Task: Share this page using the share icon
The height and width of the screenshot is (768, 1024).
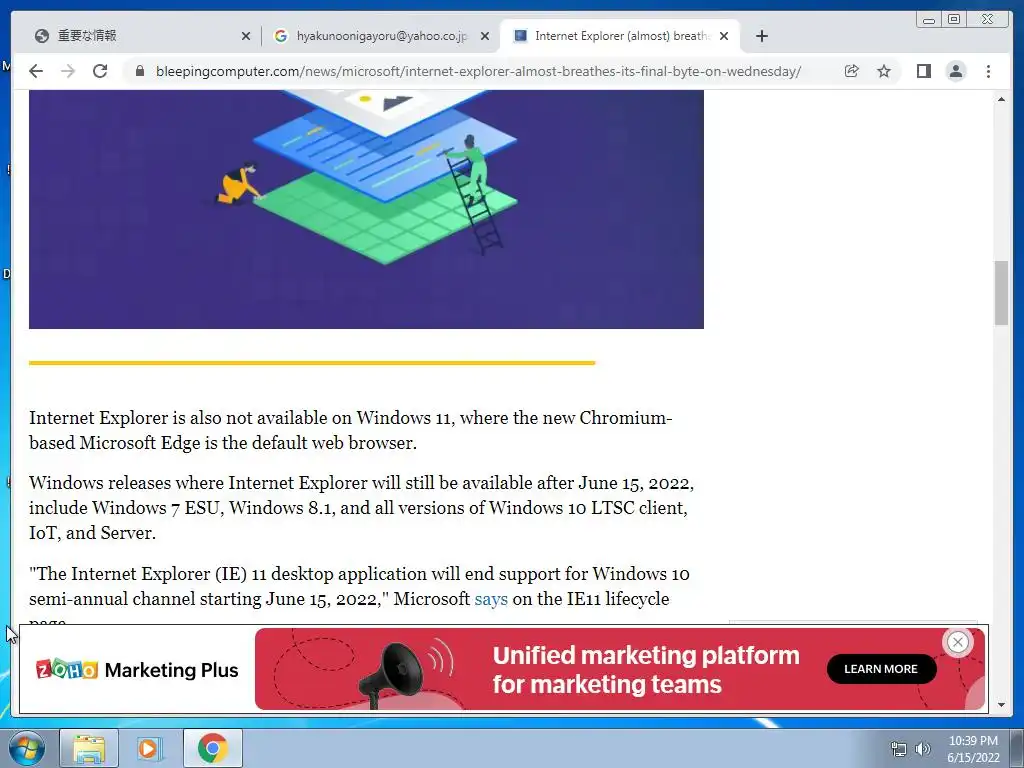Action: pos(852,71)
